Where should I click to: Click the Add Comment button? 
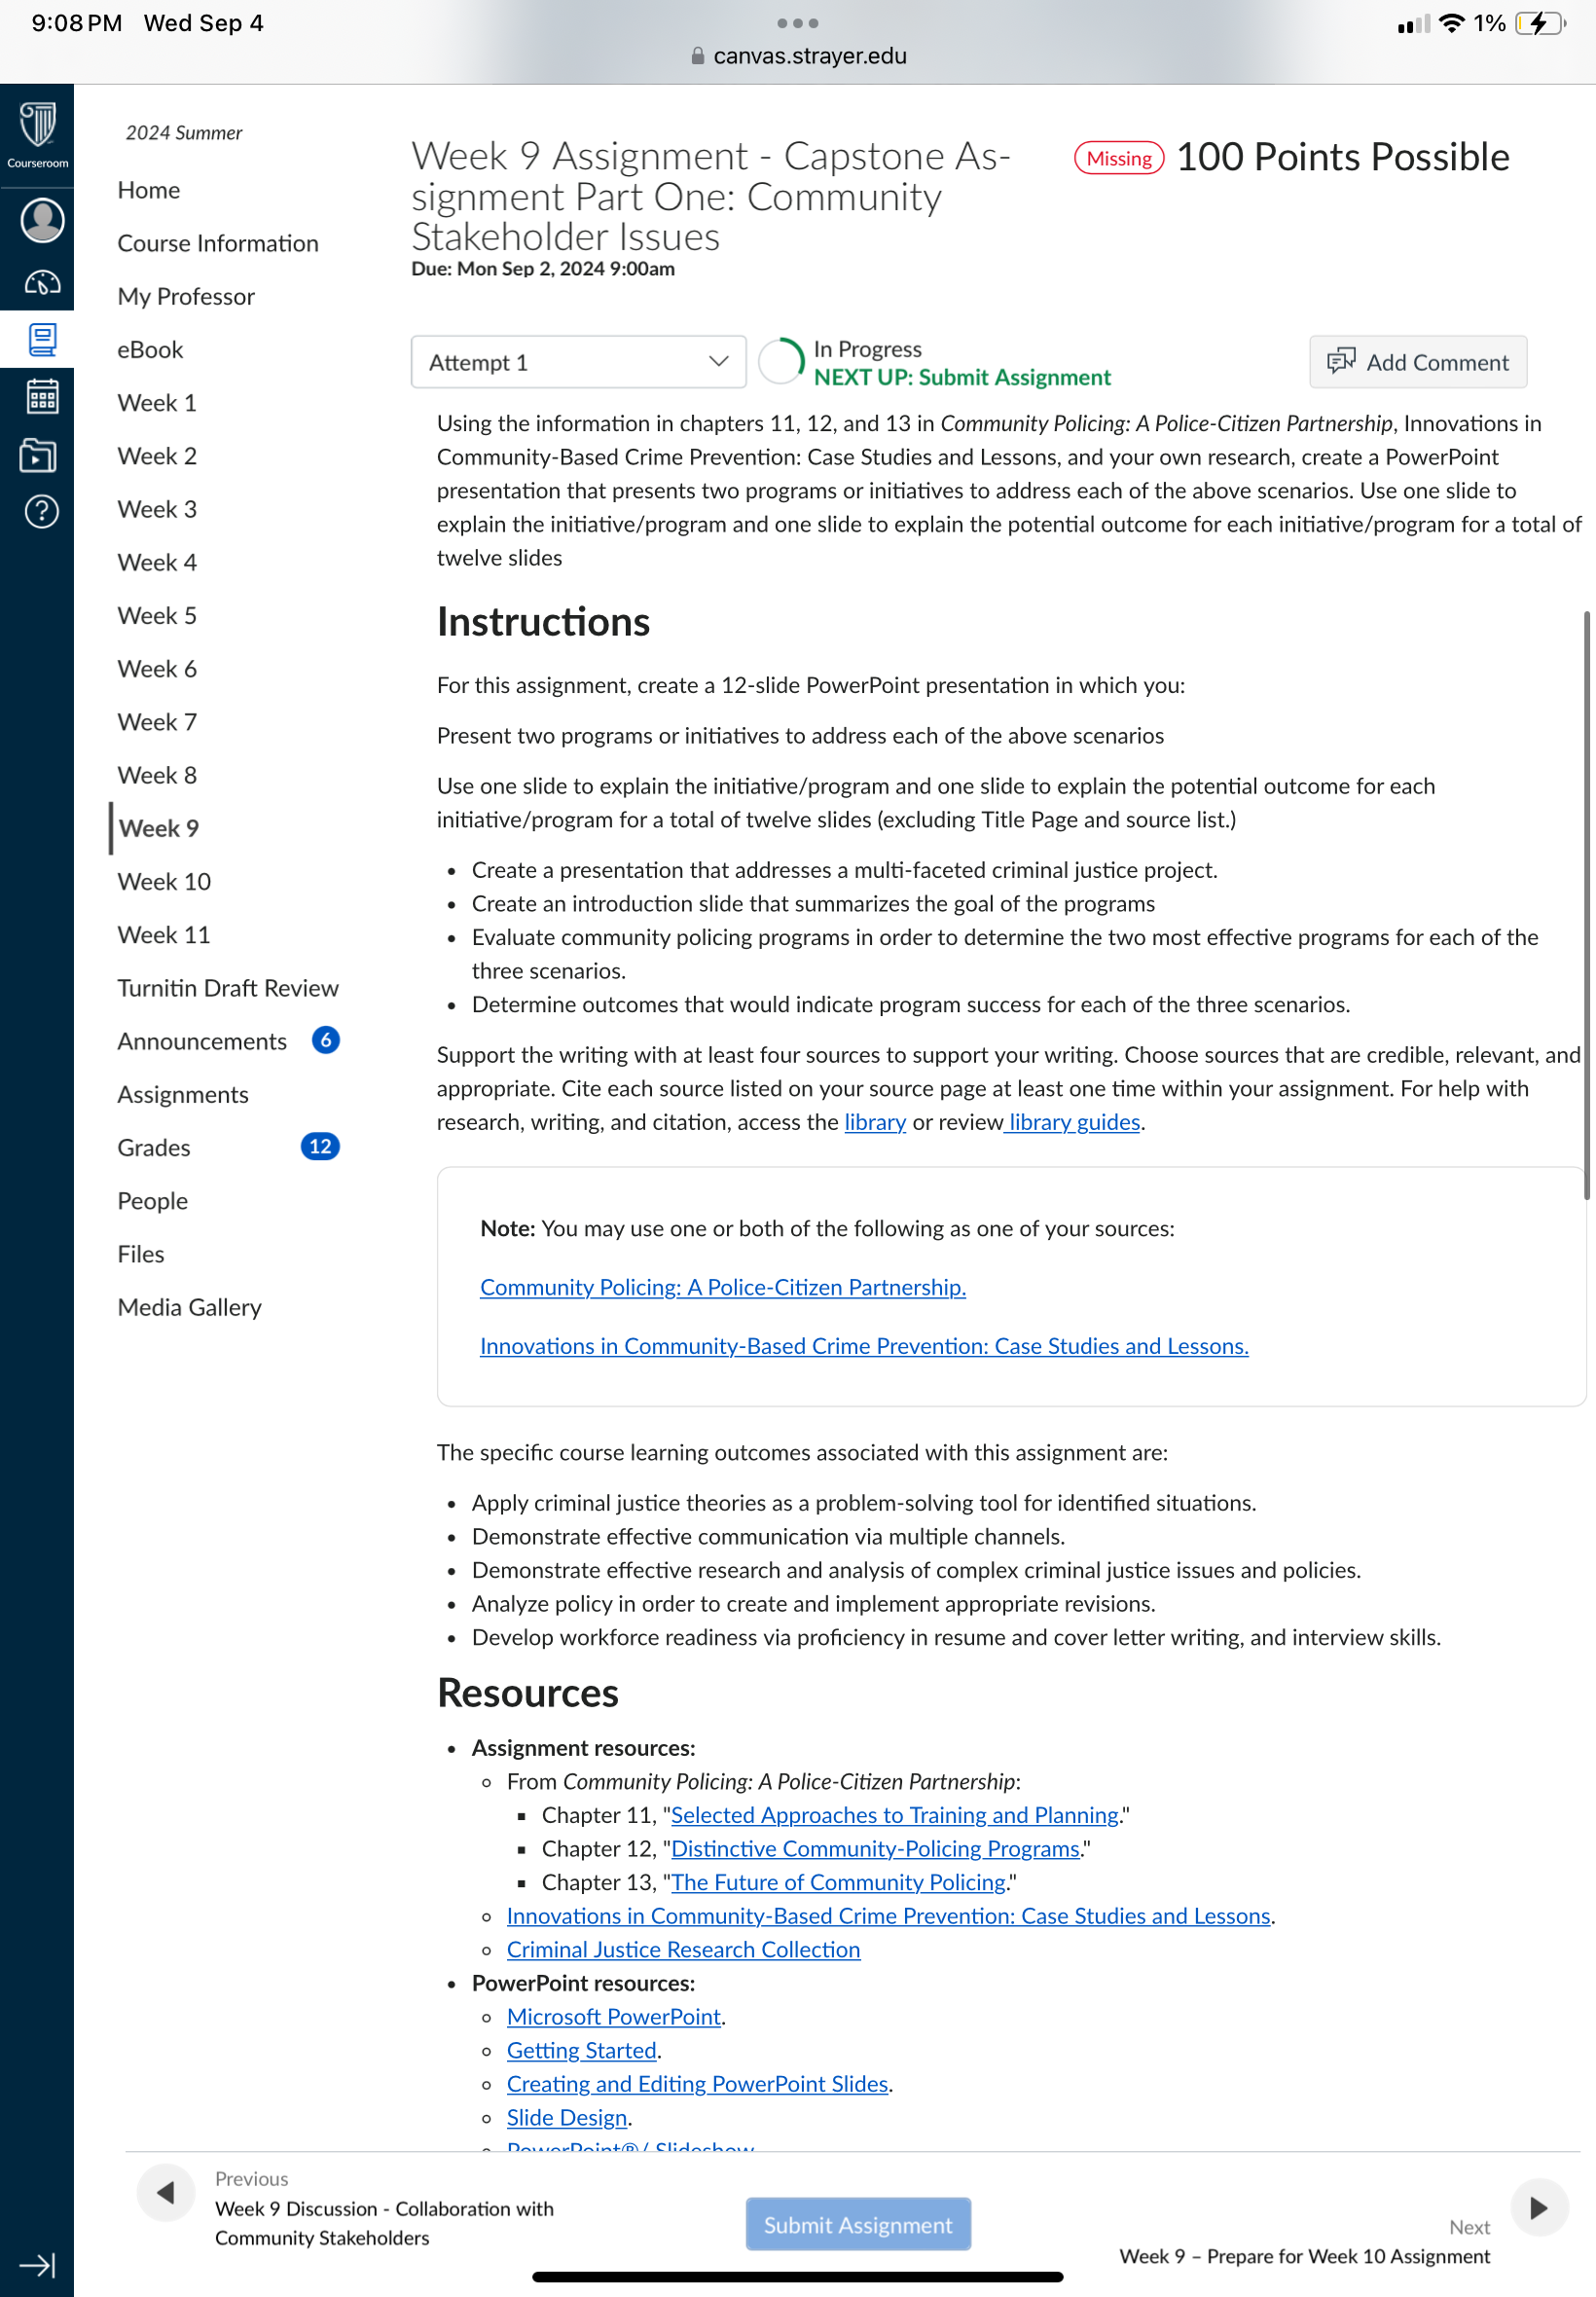pyautogui.click(x=1417, y=362)
